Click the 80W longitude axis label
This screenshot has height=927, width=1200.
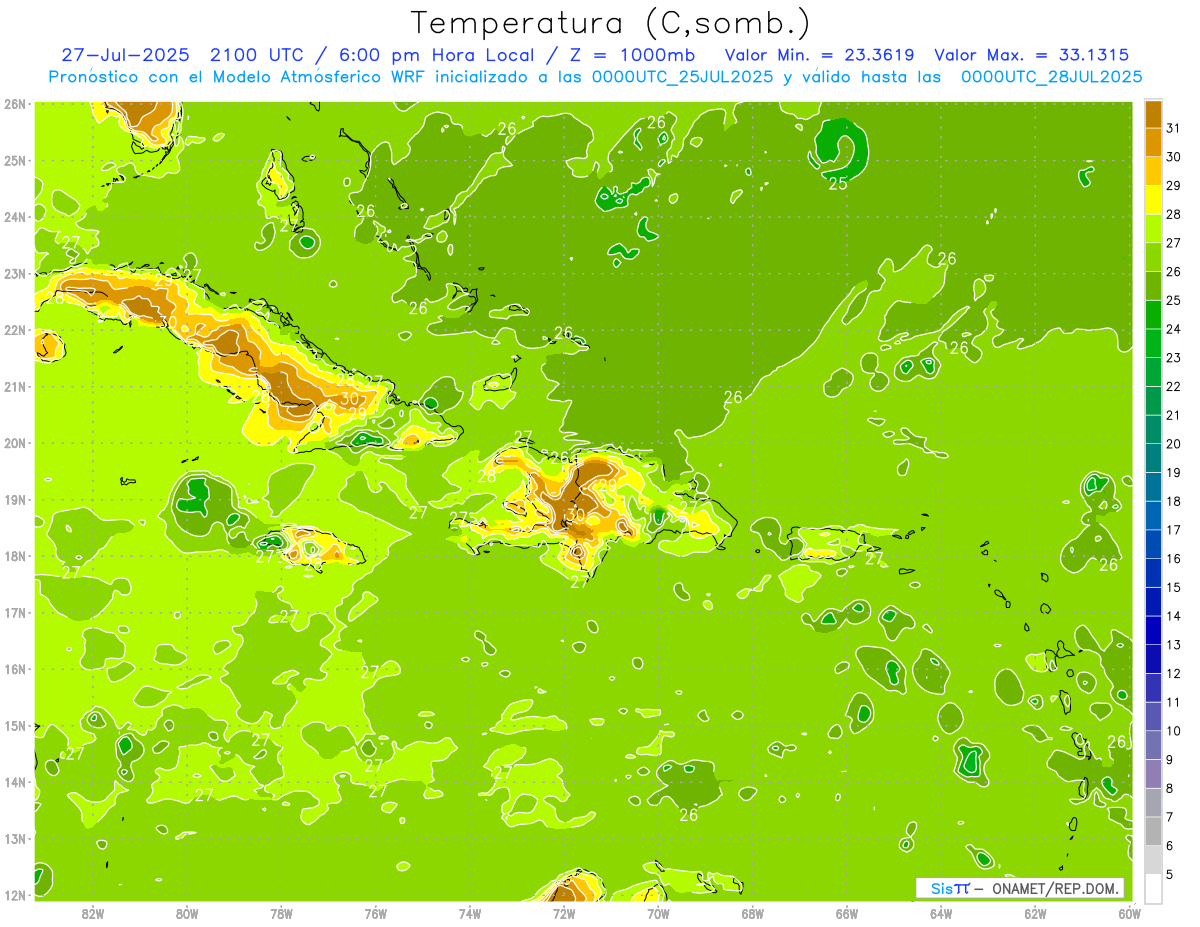(x=187, y=913)
